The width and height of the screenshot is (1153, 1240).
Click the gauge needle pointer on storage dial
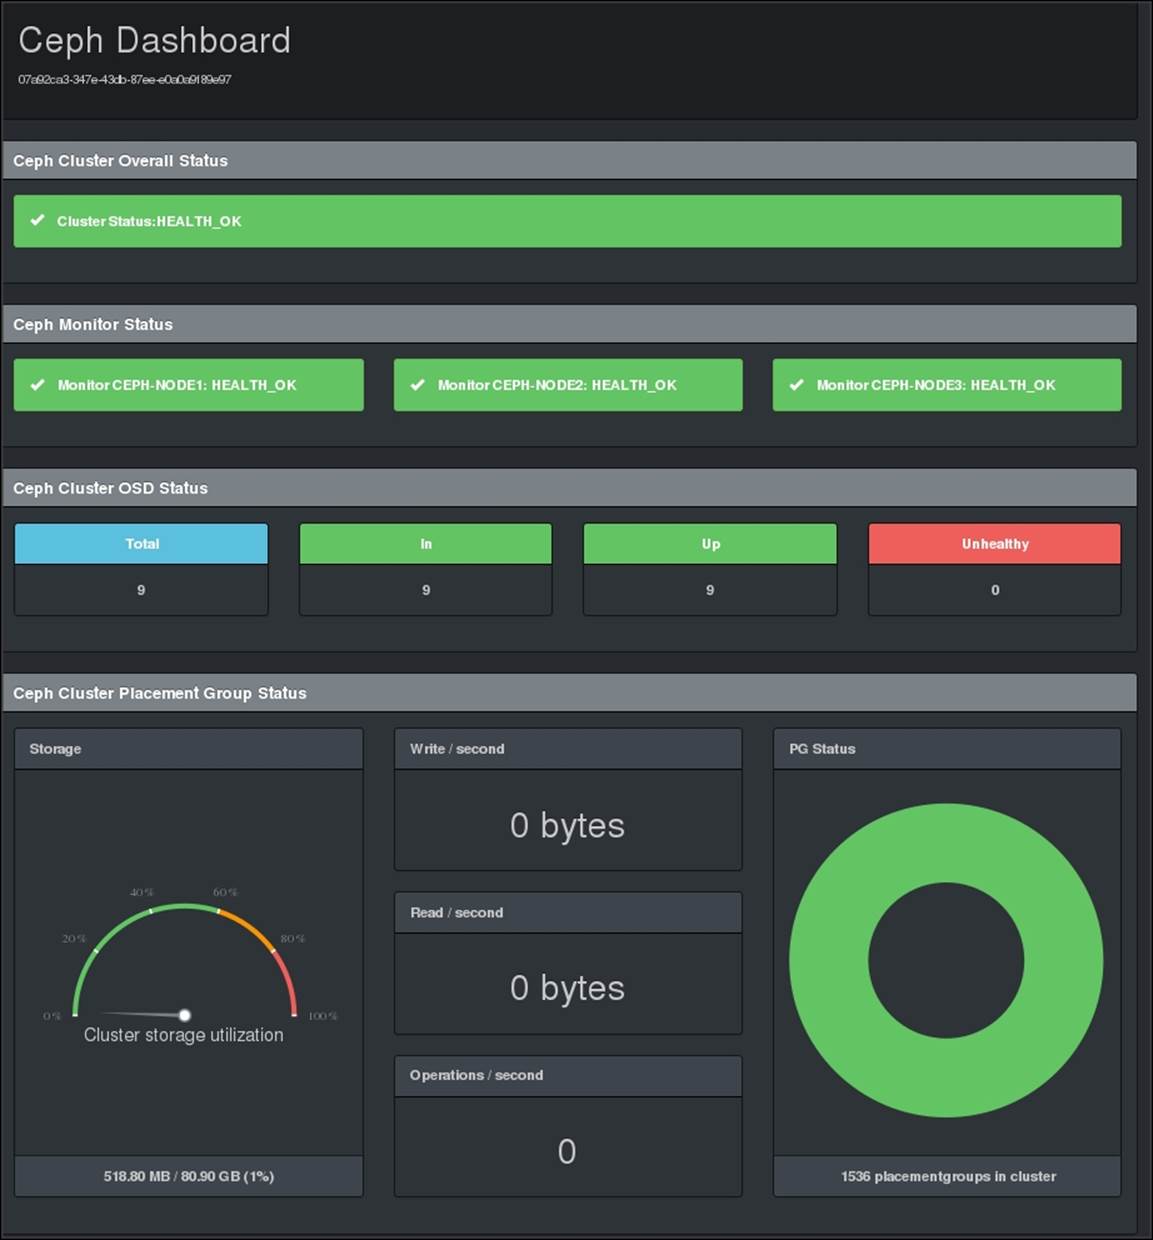point(185,1014)
